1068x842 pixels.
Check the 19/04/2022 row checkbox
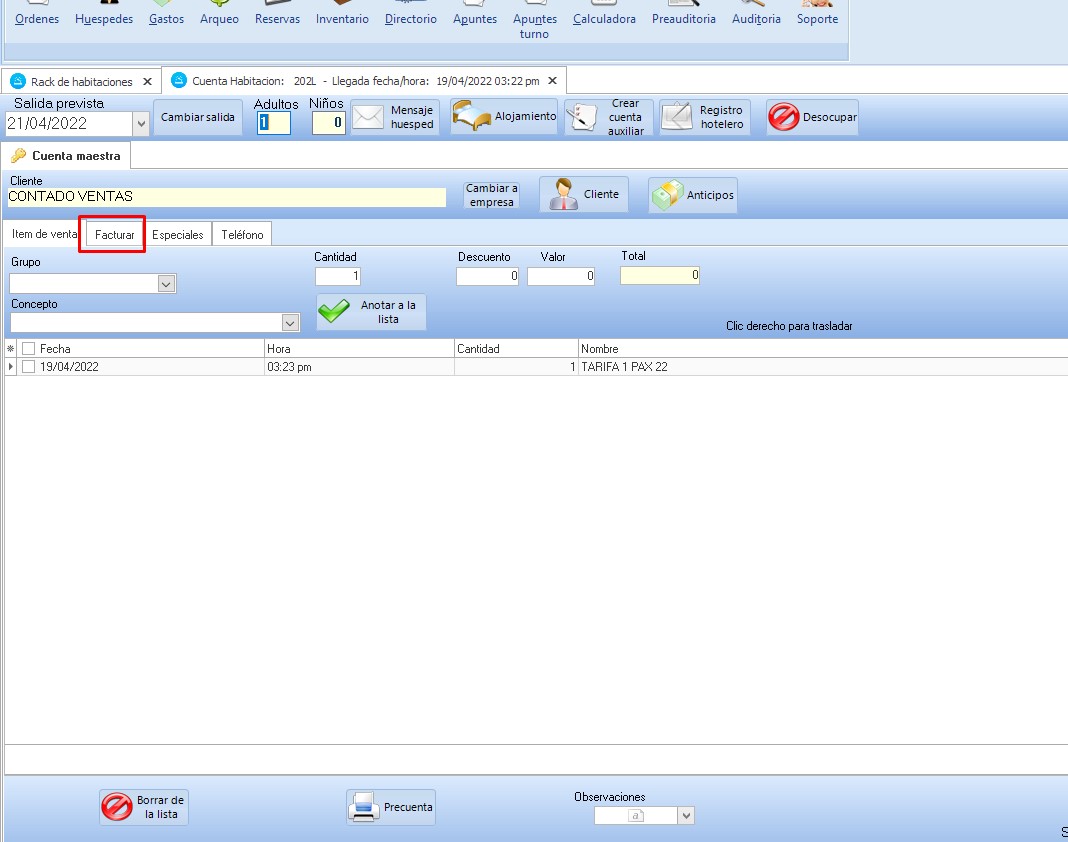[x=29, y=367]
